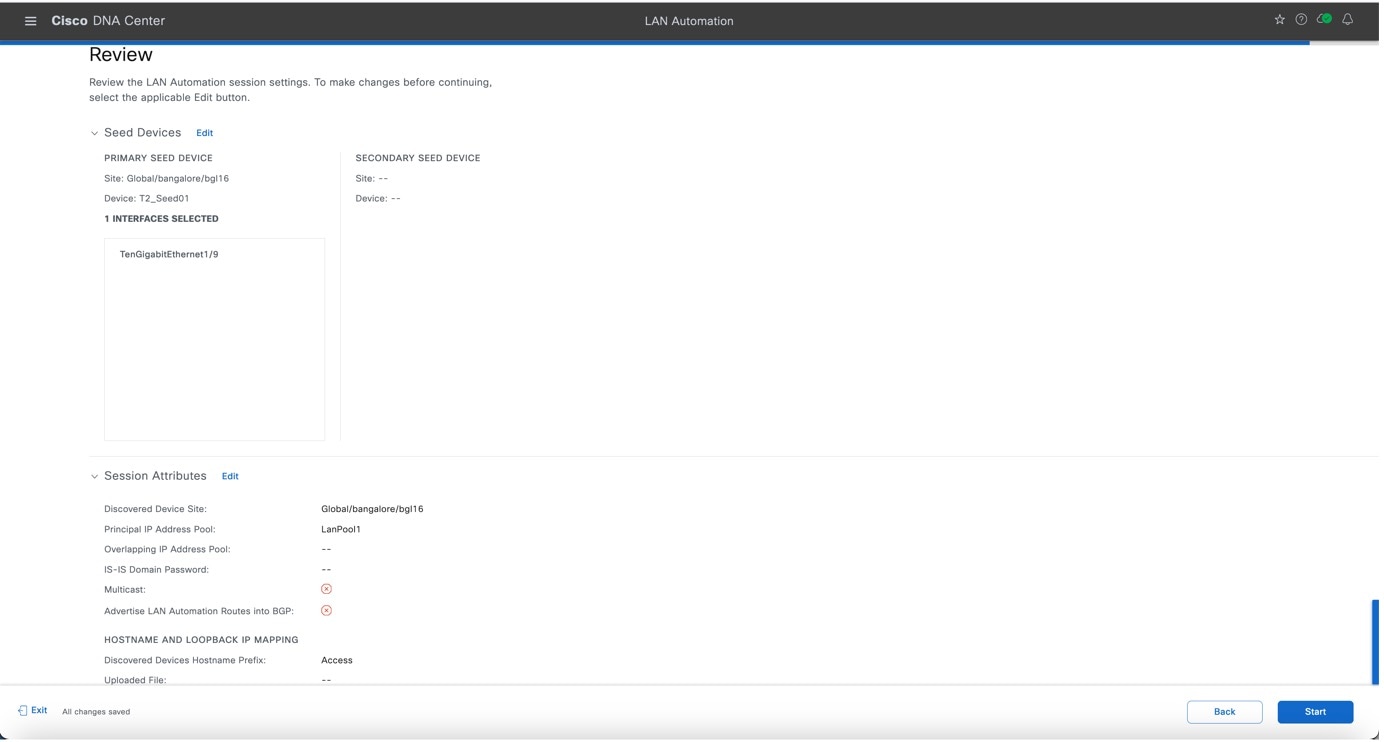Click the Overlapping IP Address Pool label
The image size is (1384, 742).
point(167,550)
